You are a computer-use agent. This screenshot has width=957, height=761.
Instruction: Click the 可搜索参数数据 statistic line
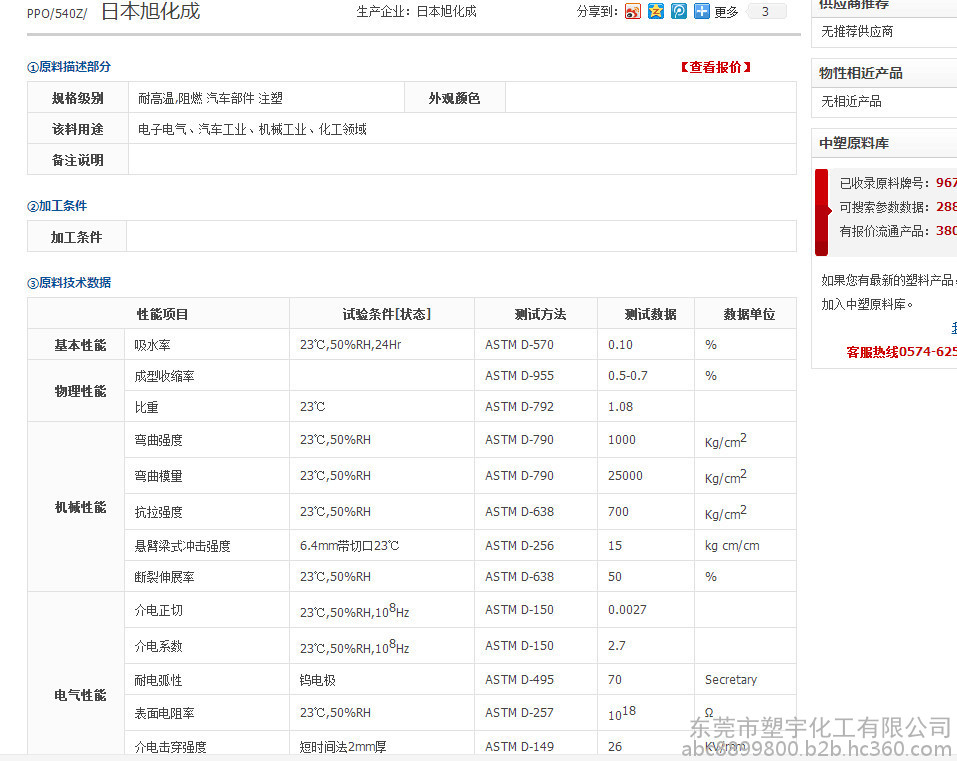point(898,207)
